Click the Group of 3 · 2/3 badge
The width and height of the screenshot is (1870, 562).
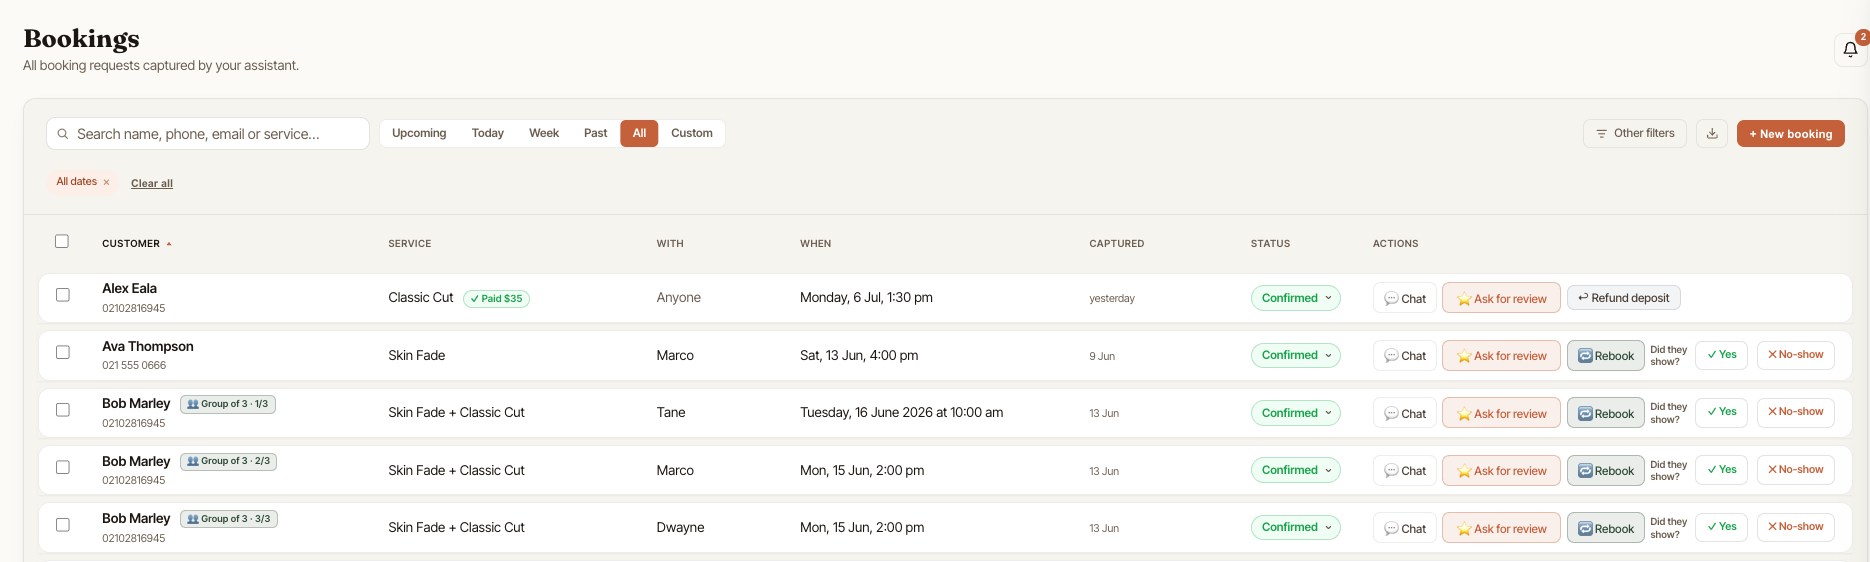(228, 461)
